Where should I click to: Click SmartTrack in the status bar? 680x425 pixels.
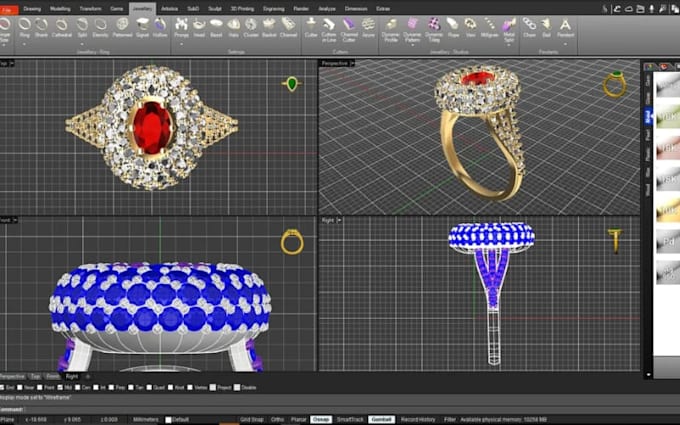pyautogui.click(x=350, y=420)
